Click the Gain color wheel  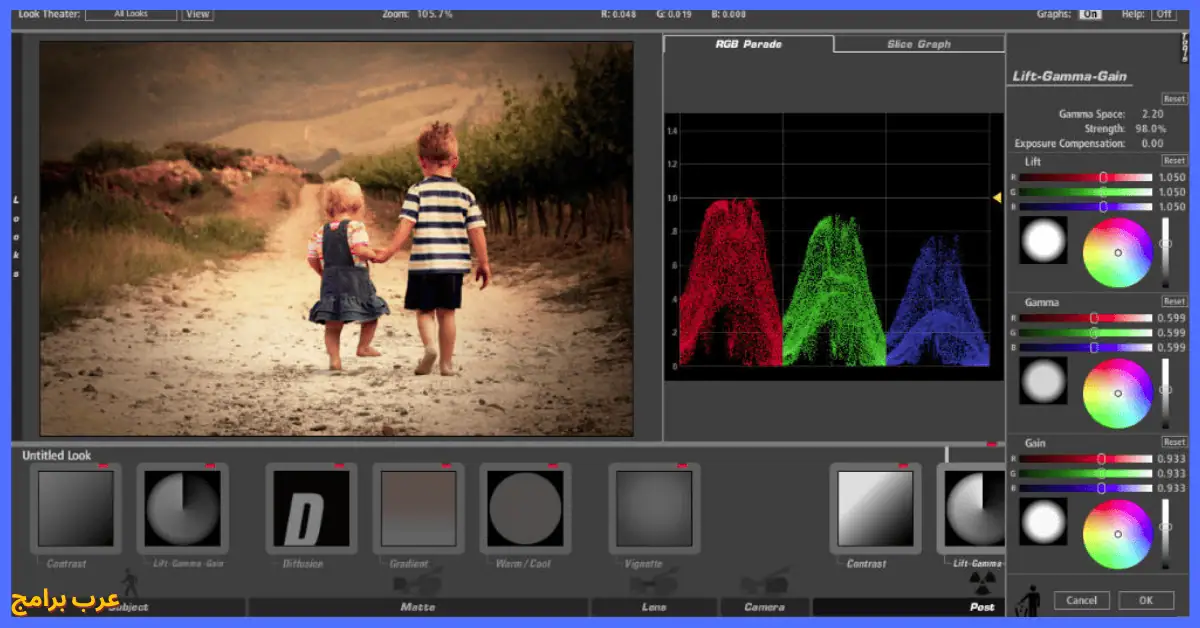[x=1118, y=534]
